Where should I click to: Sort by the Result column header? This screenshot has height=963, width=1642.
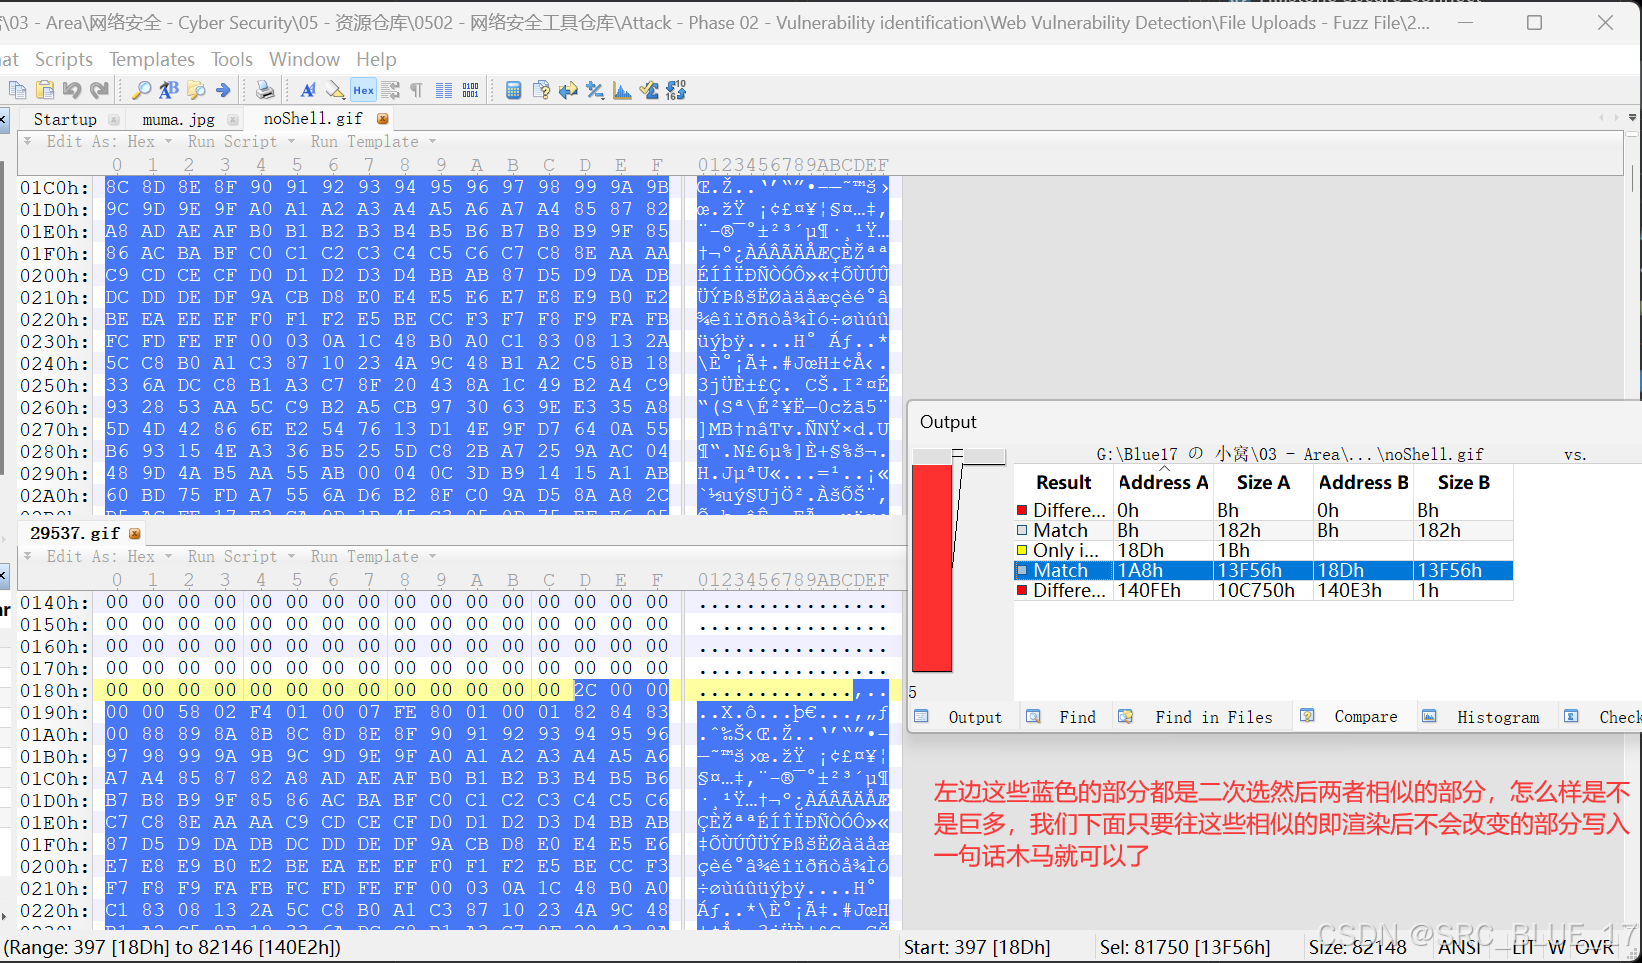pyautogui.click(x=1064, y=482)
